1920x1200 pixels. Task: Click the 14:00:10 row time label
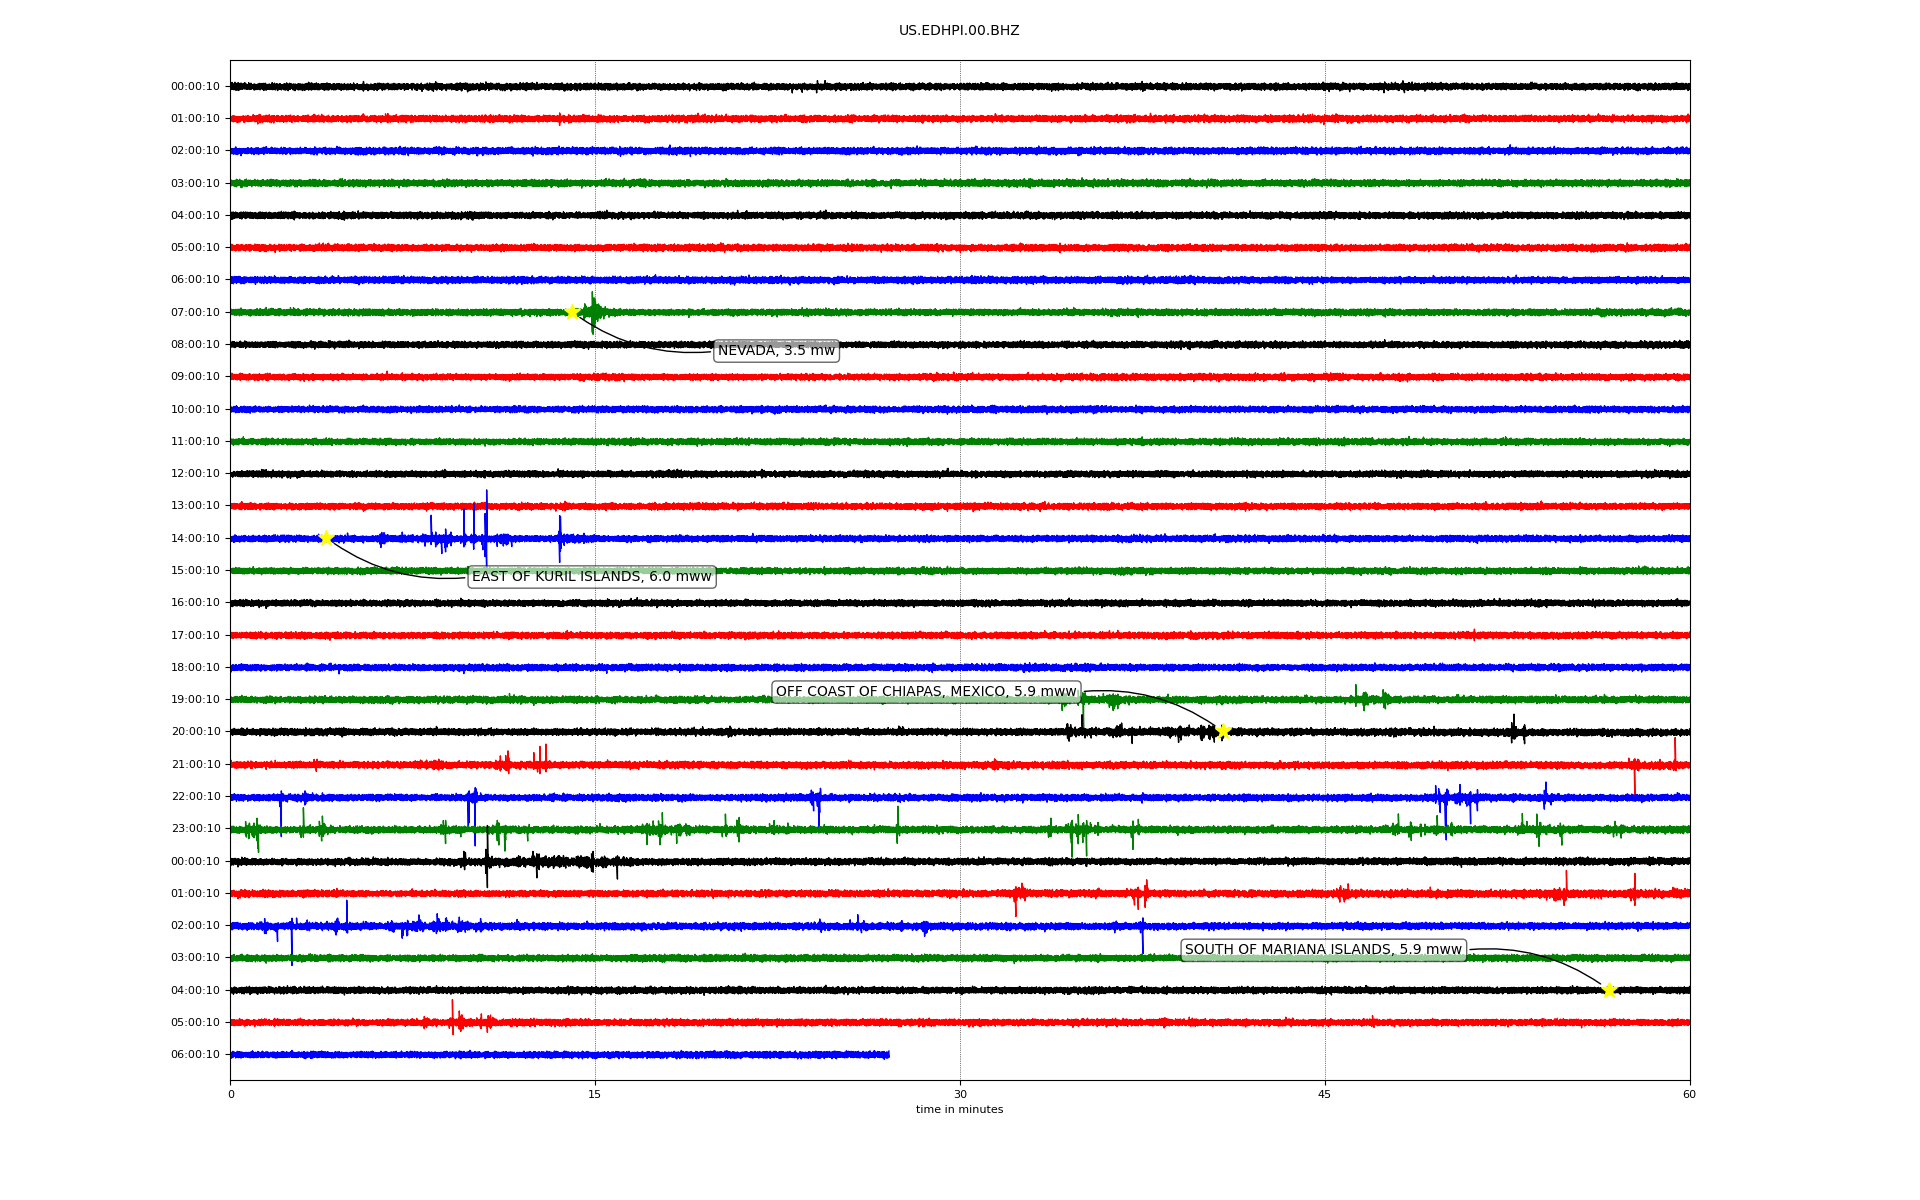tap(195, 539)
